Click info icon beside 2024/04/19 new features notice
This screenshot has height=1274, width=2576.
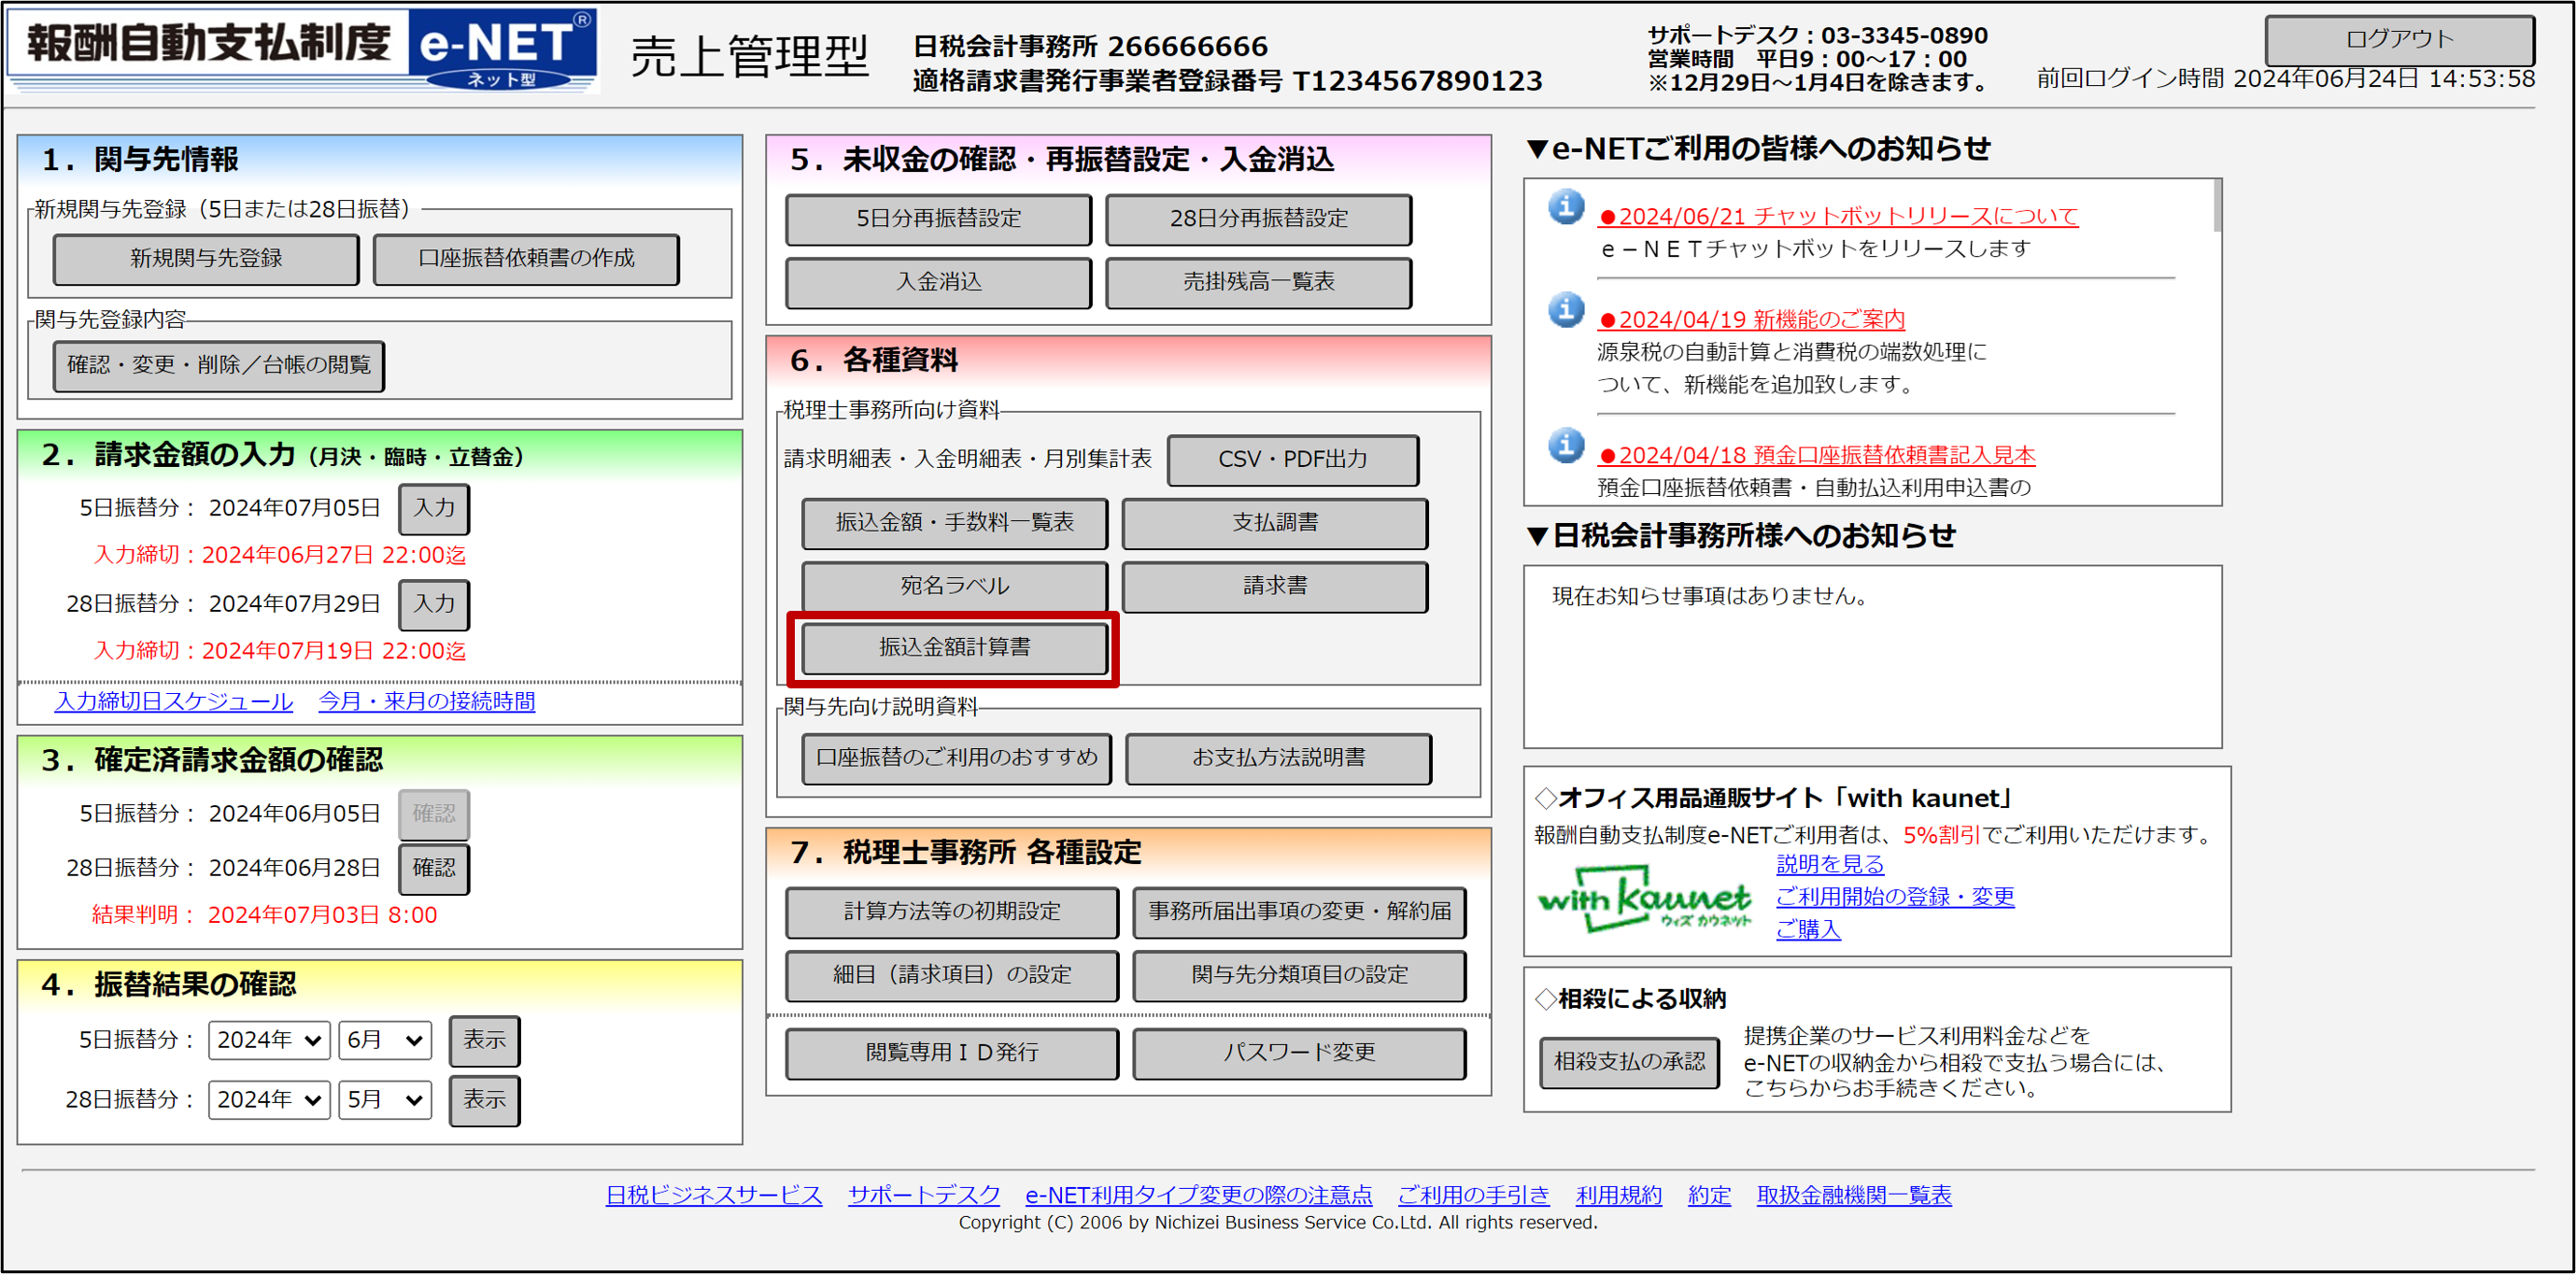[x=1566, y=311]
